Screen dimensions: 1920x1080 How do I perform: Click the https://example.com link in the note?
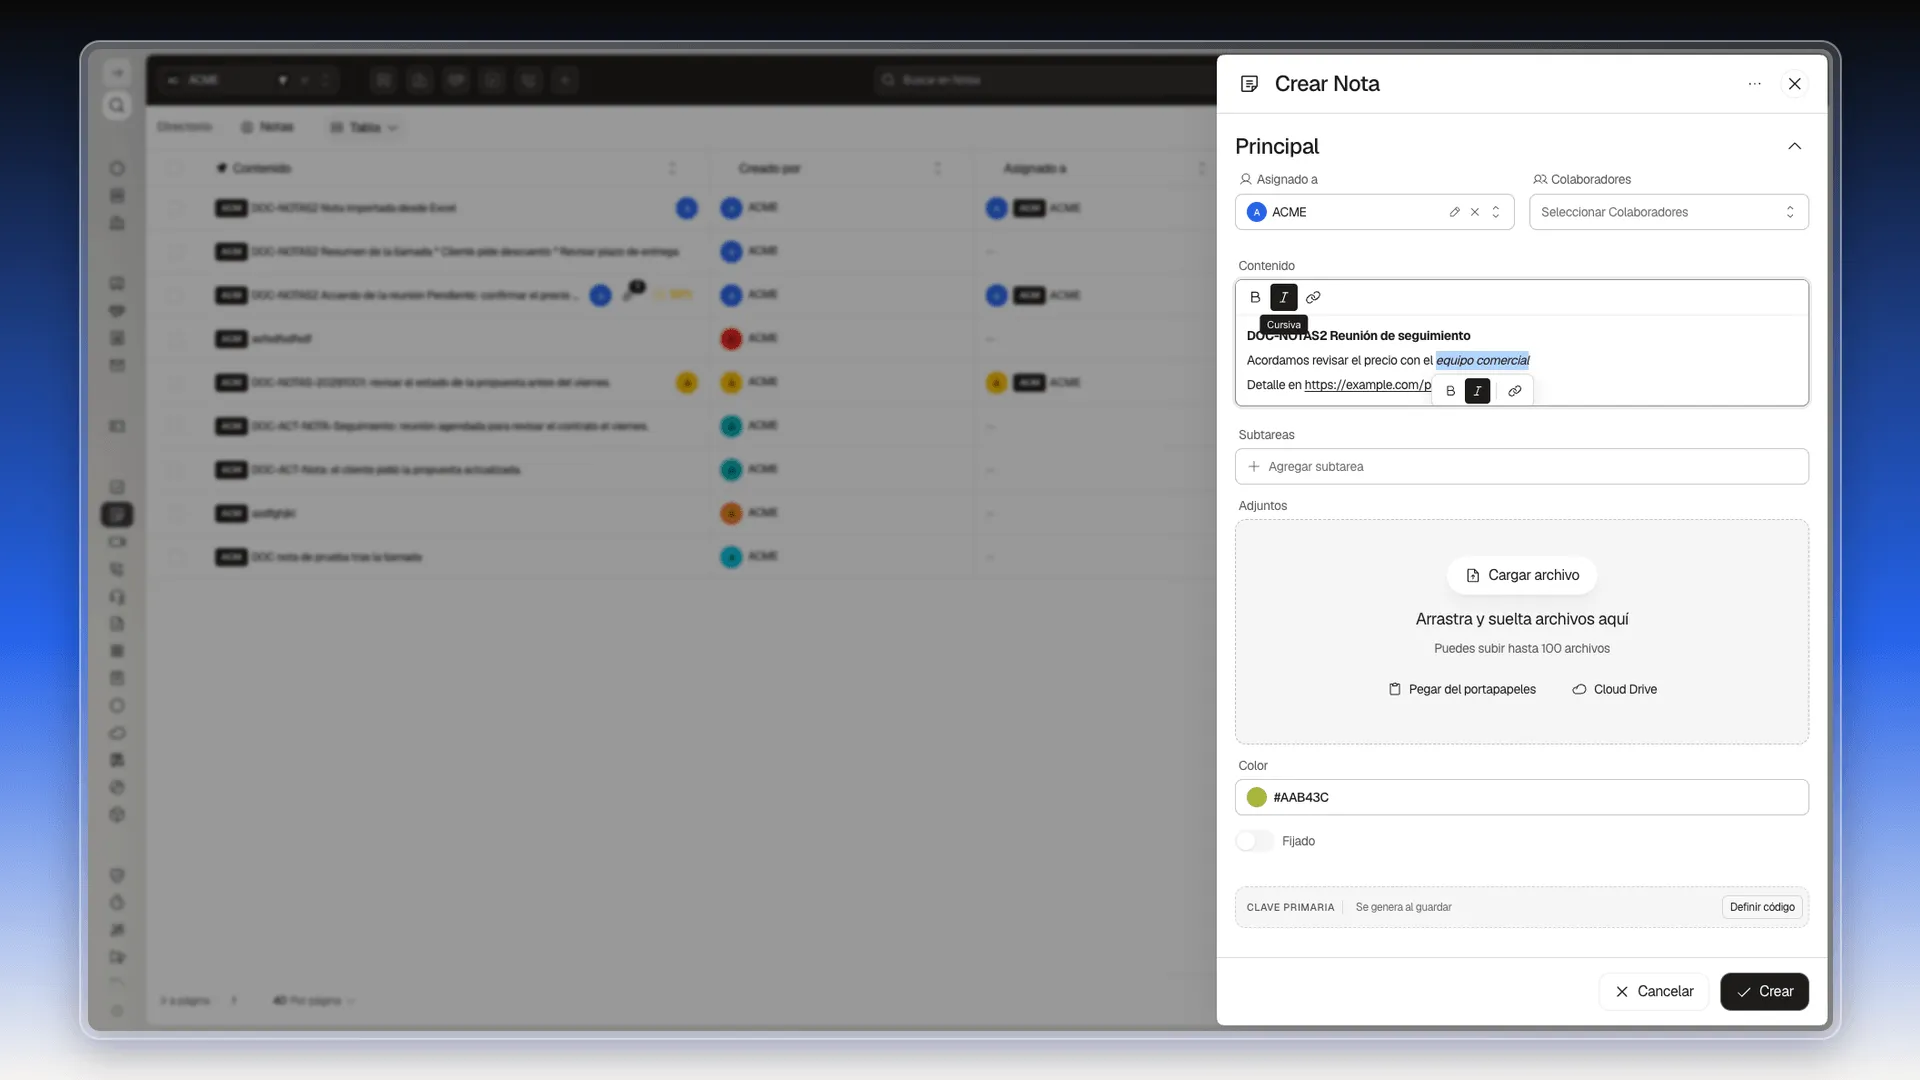(1367, 385)
